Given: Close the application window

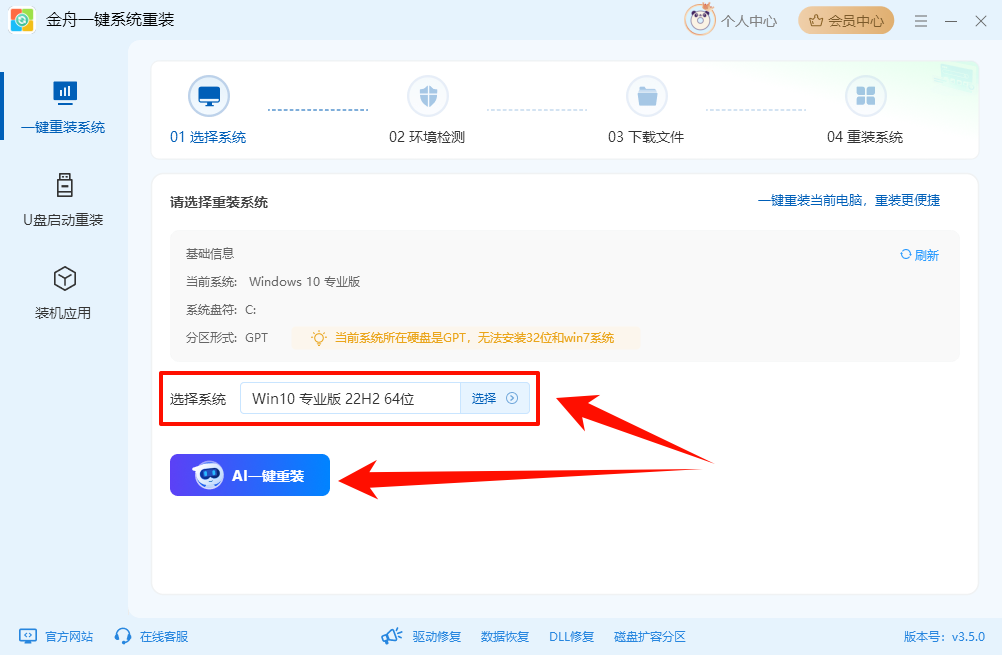Looking at the screenshot, I should click(981, 21).
